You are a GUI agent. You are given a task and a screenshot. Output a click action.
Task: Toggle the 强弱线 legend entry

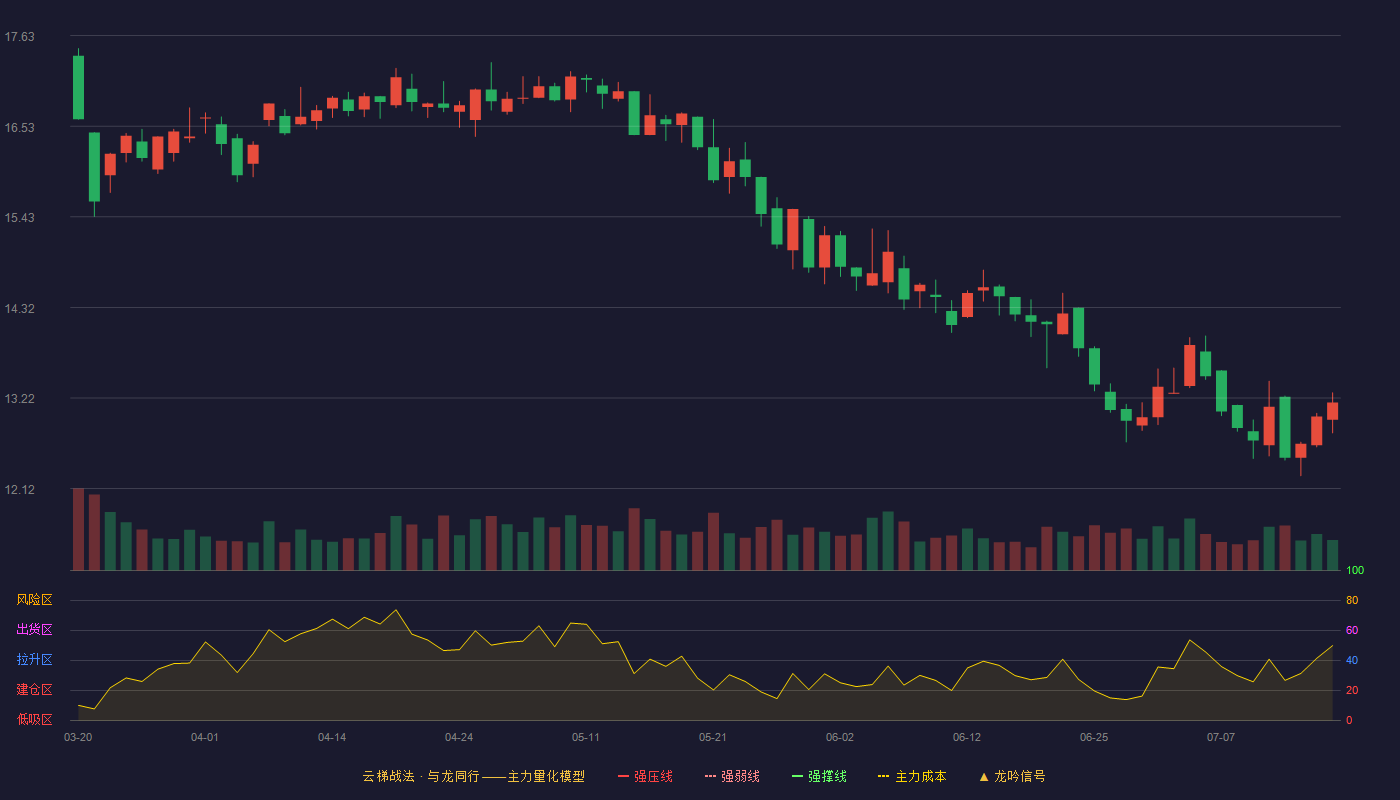[732, 776]
